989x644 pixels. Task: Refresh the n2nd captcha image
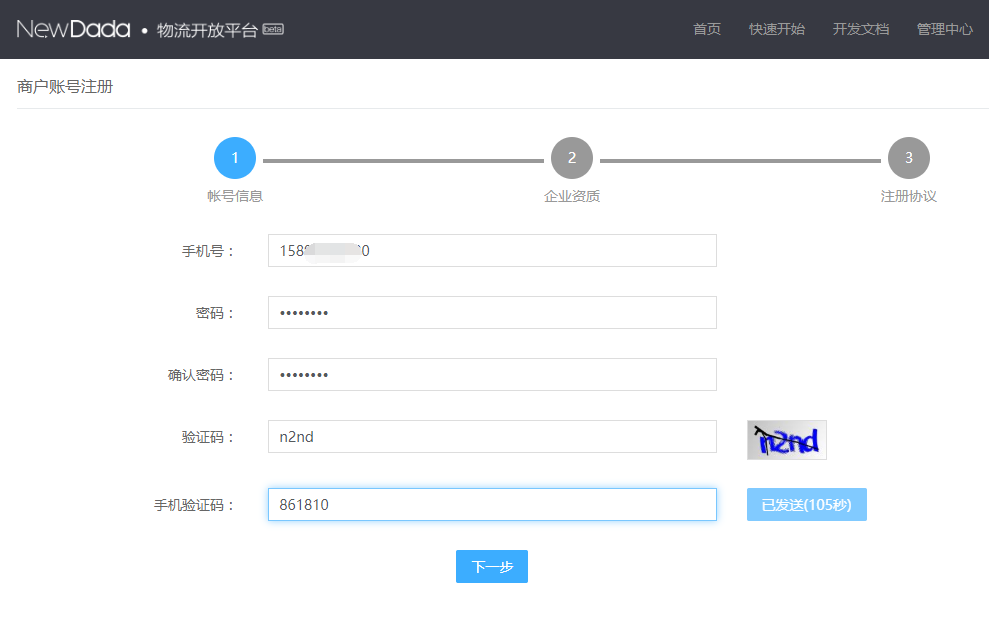786,440
